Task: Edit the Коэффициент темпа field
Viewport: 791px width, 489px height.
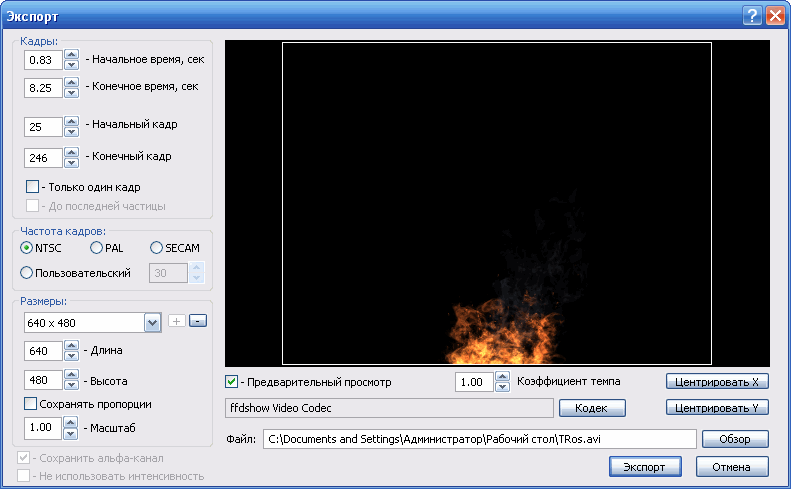Action: [474, 382]
